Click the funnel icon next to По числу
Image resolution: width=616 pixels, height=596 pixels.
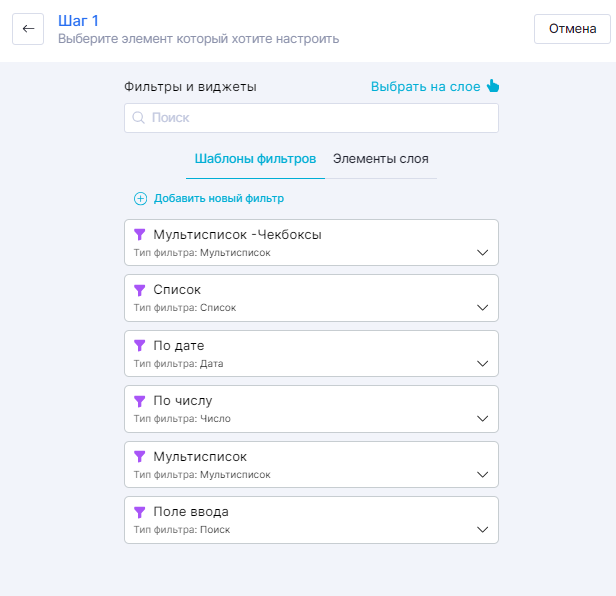point(140,401)
